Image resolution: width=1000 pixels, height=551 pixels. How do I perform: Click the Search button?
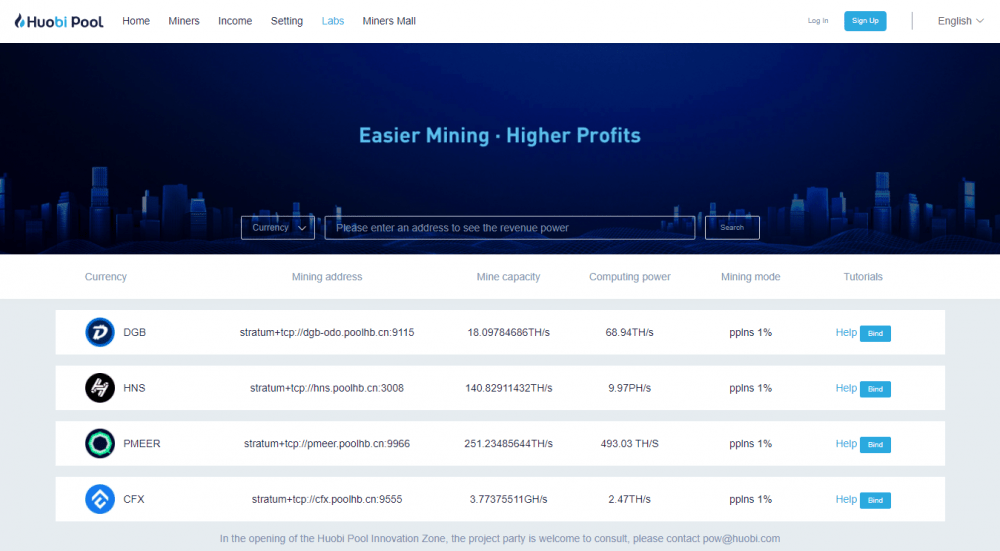[732, 228]
